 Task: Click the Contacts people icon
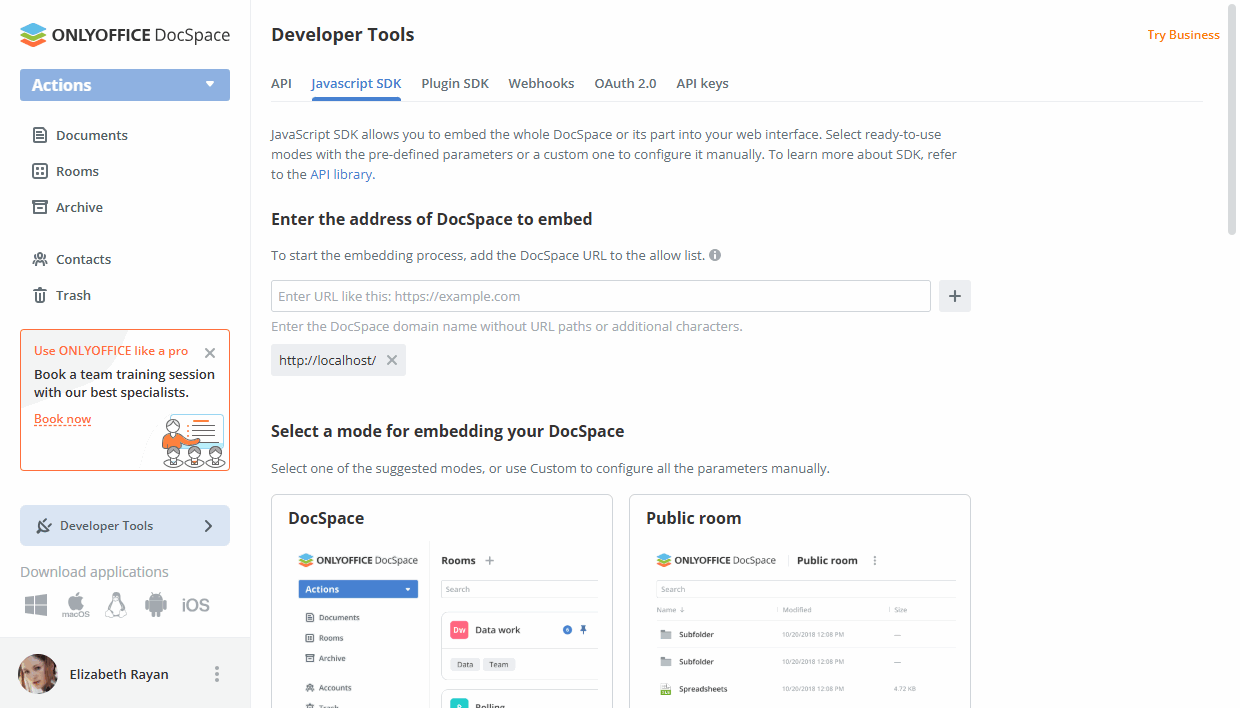pos(40,259)
